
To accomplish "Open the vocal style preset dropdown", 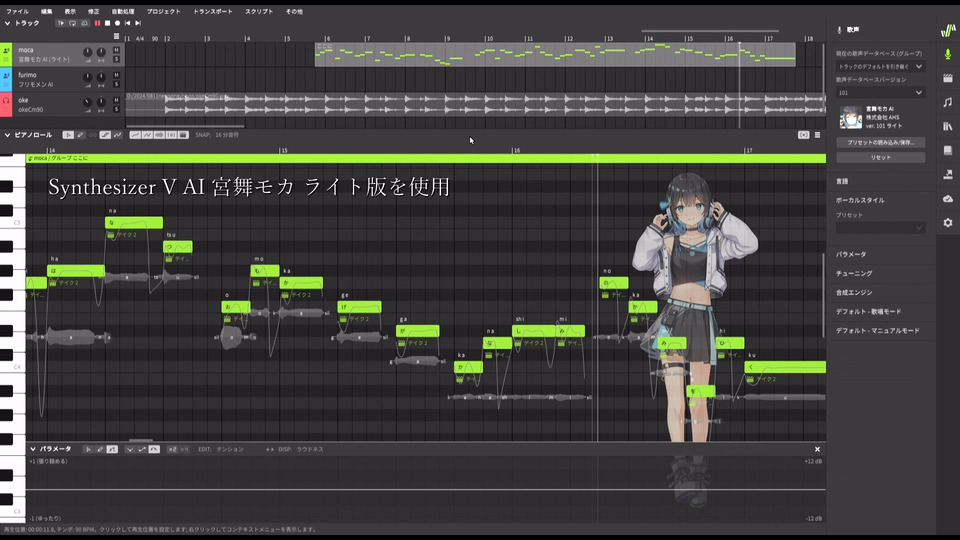I will tap(880, 228).
